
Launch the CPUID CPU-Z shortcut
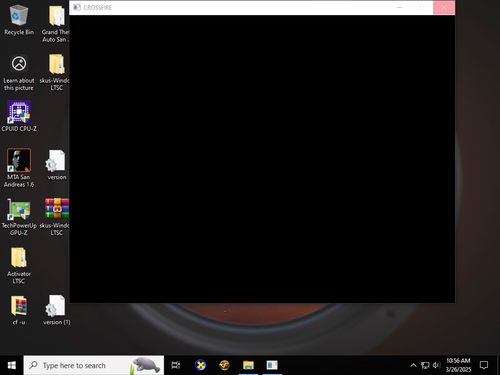pyautogui.click(x=19, y=116)
